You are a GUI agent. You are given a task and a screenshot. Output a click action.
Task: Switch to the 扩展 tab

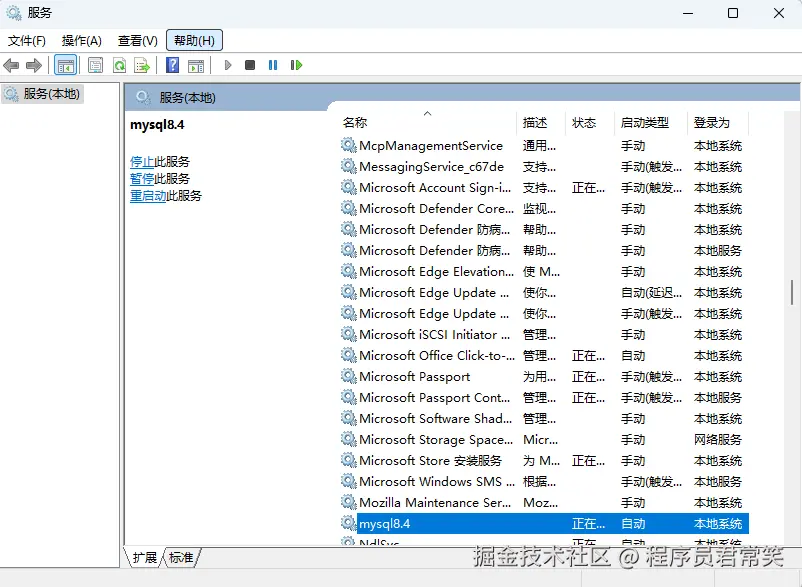pyautogui.click(x=145, y=557)
